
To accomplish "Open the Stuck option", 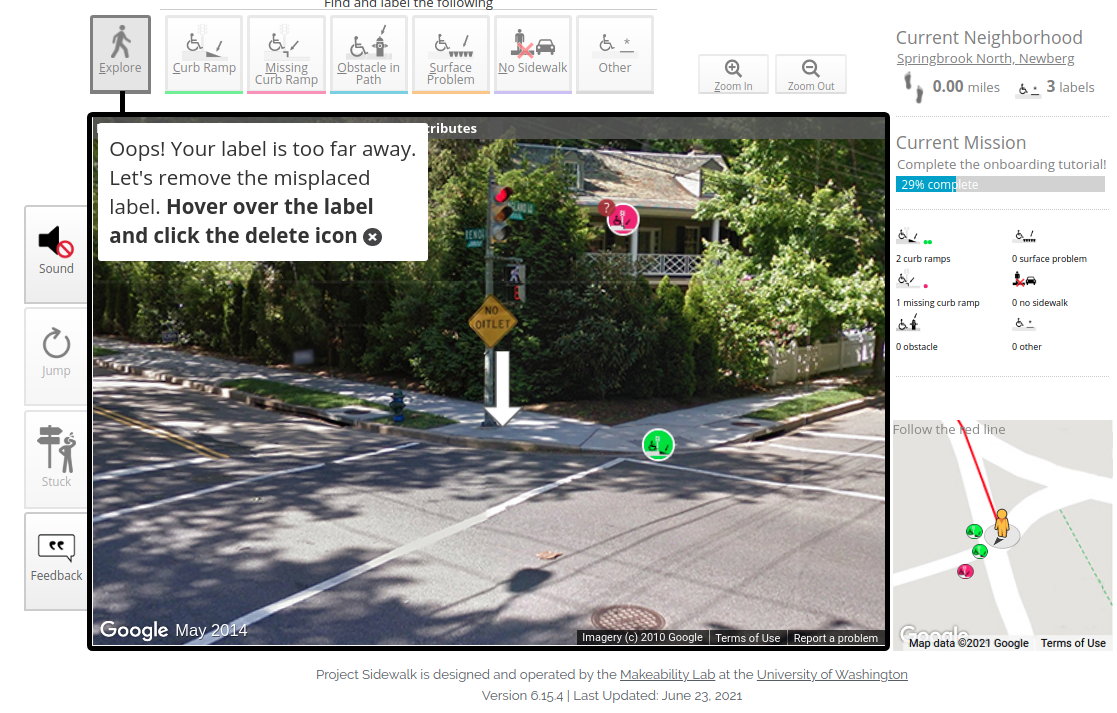I will coord(56,459).
